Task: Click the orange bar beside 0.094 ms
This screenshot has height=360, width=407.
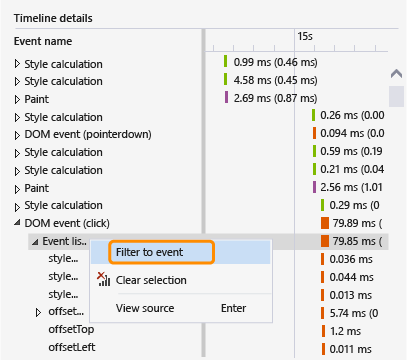Action: point(314,133)
